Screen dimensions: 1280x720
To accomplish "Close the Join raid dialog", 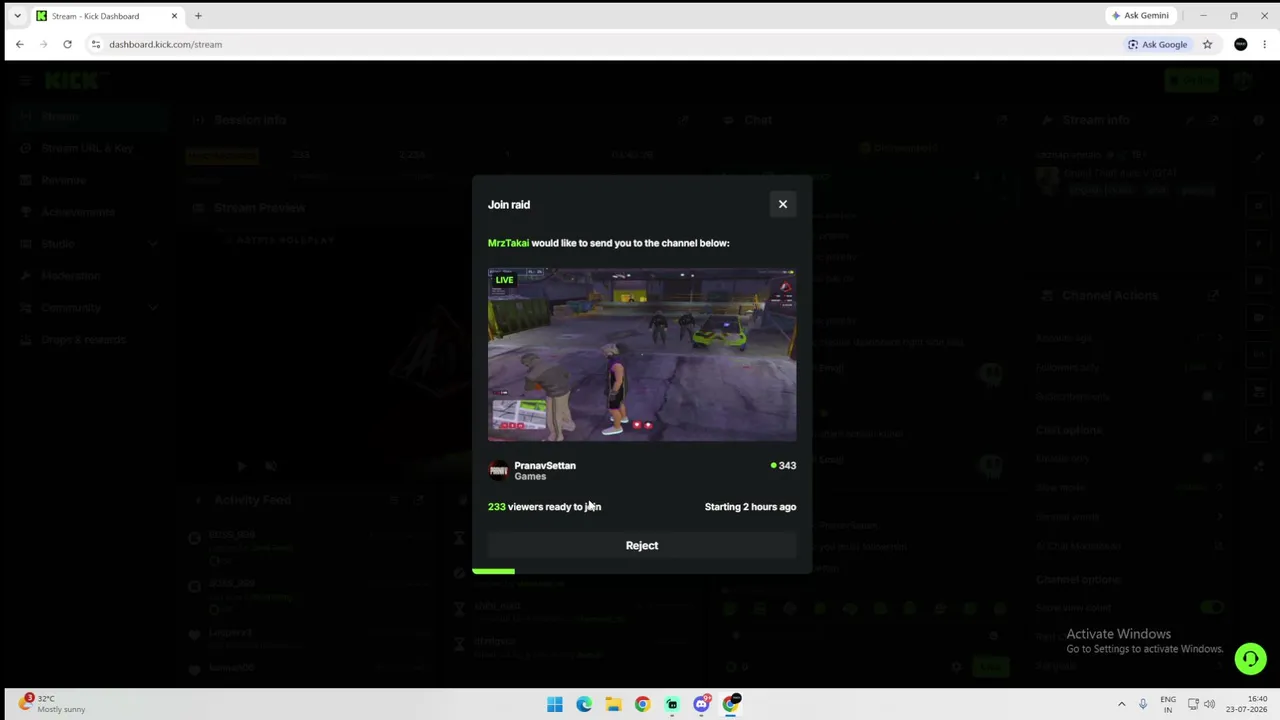I will [x=783, y=204].
